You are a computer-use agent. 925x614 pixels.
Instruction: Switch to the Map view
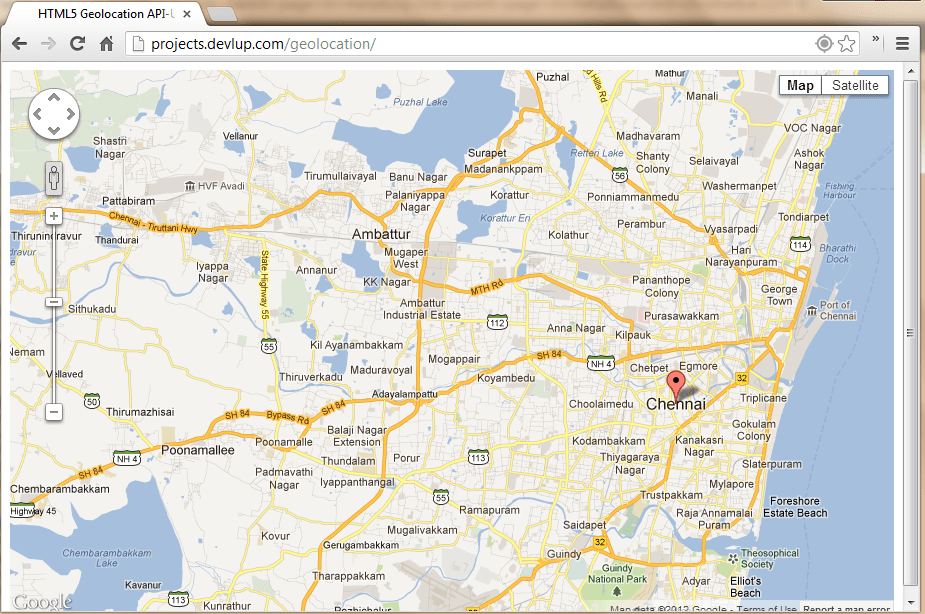[800, 86]
